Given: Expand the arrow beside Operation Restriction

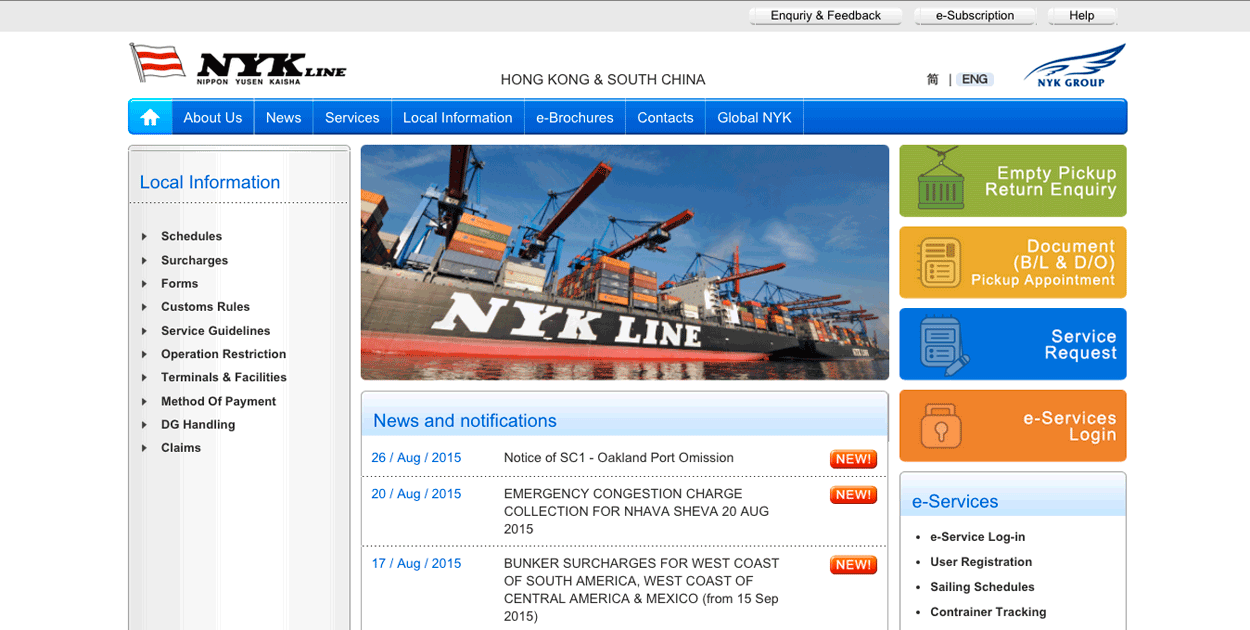Looking at the screenshot, I should coord(144,354).
